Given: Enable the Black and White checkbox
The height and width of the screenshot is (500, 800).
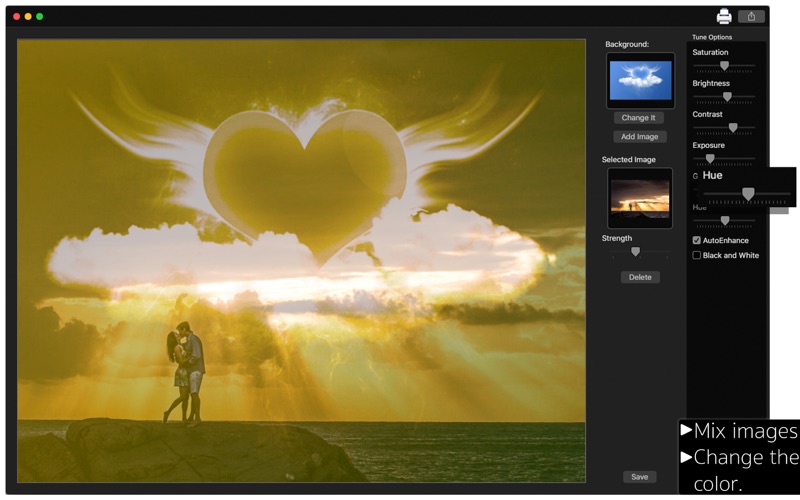Looking at the screenshot, I should coord(696,255).
